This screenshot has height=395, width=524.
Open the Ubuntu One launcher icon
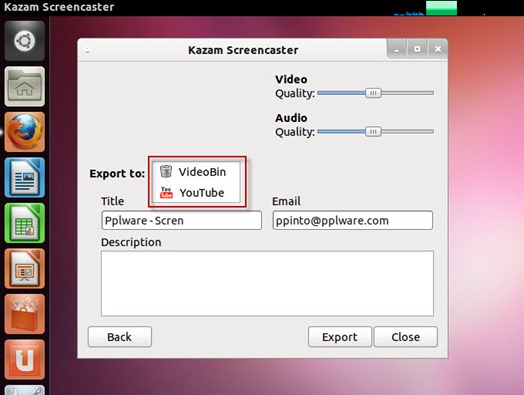[25, 360]
